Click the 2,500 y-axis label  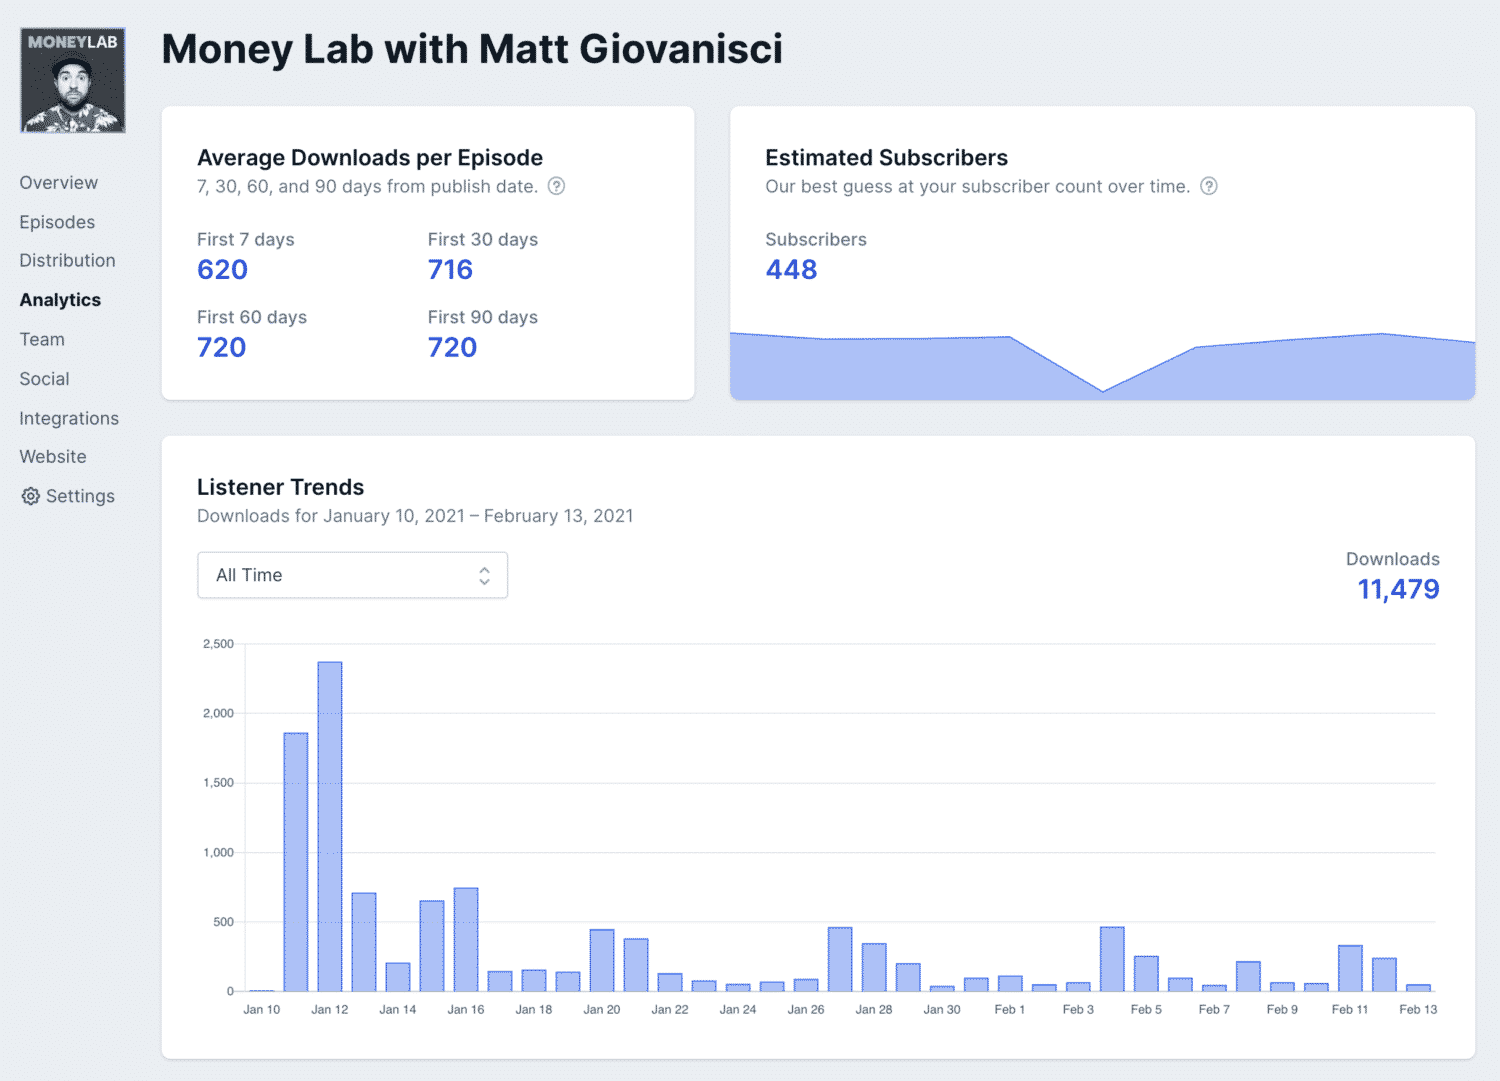(218, 644)
